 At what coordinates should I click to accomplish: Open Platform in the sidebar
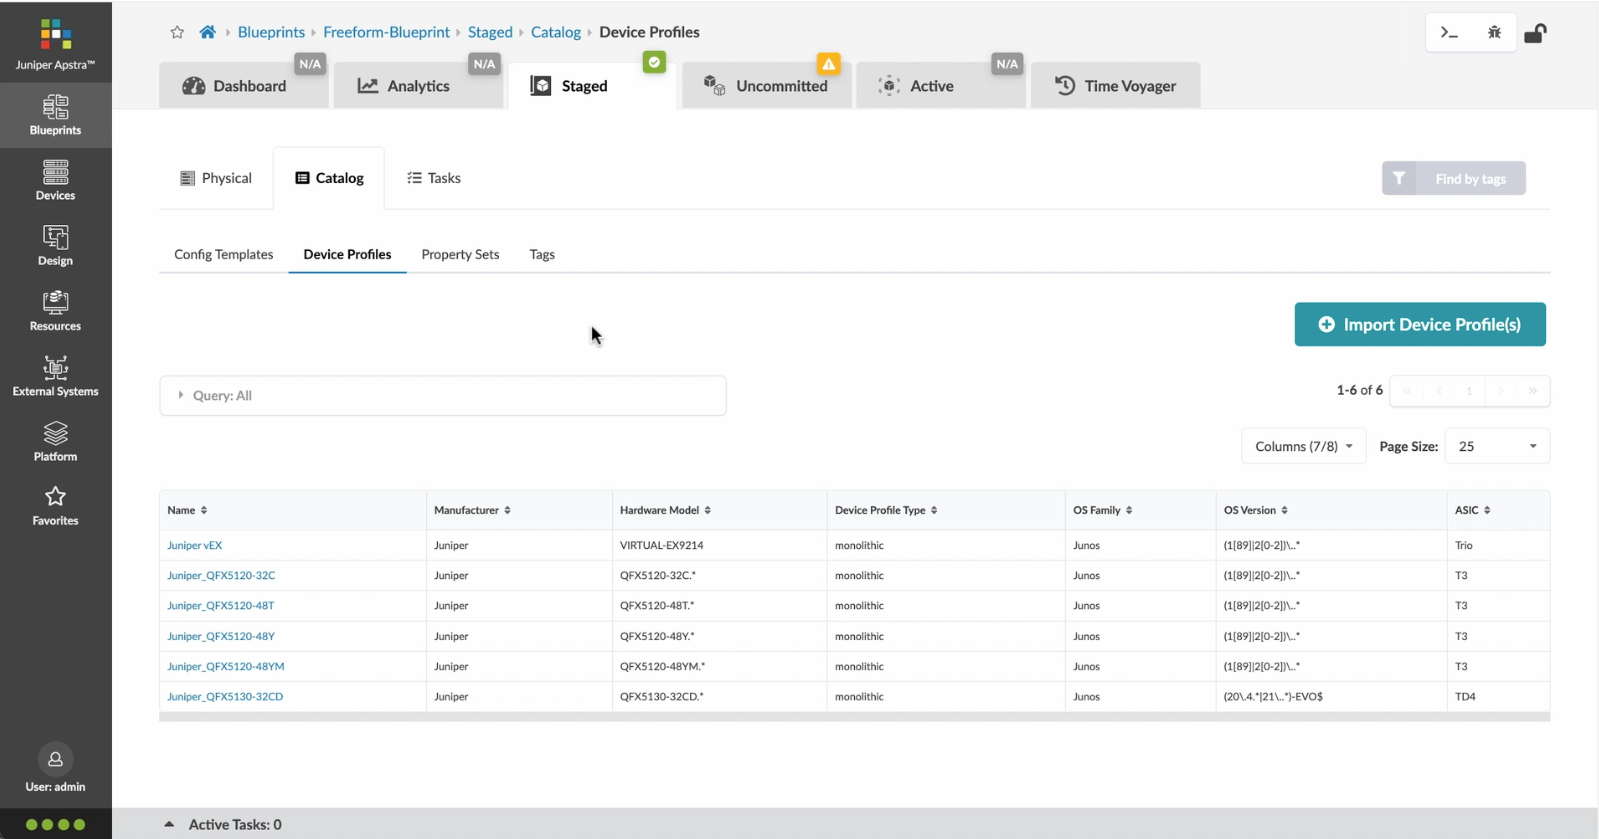tap(56, 441)
